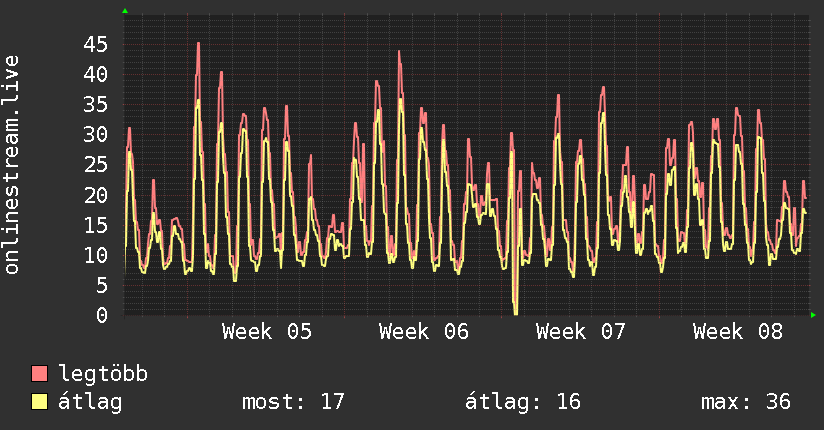Viewport: 824px width, 430px height.
Task: Select the Week 08 axis label
Action: click(x=738, y=332)
